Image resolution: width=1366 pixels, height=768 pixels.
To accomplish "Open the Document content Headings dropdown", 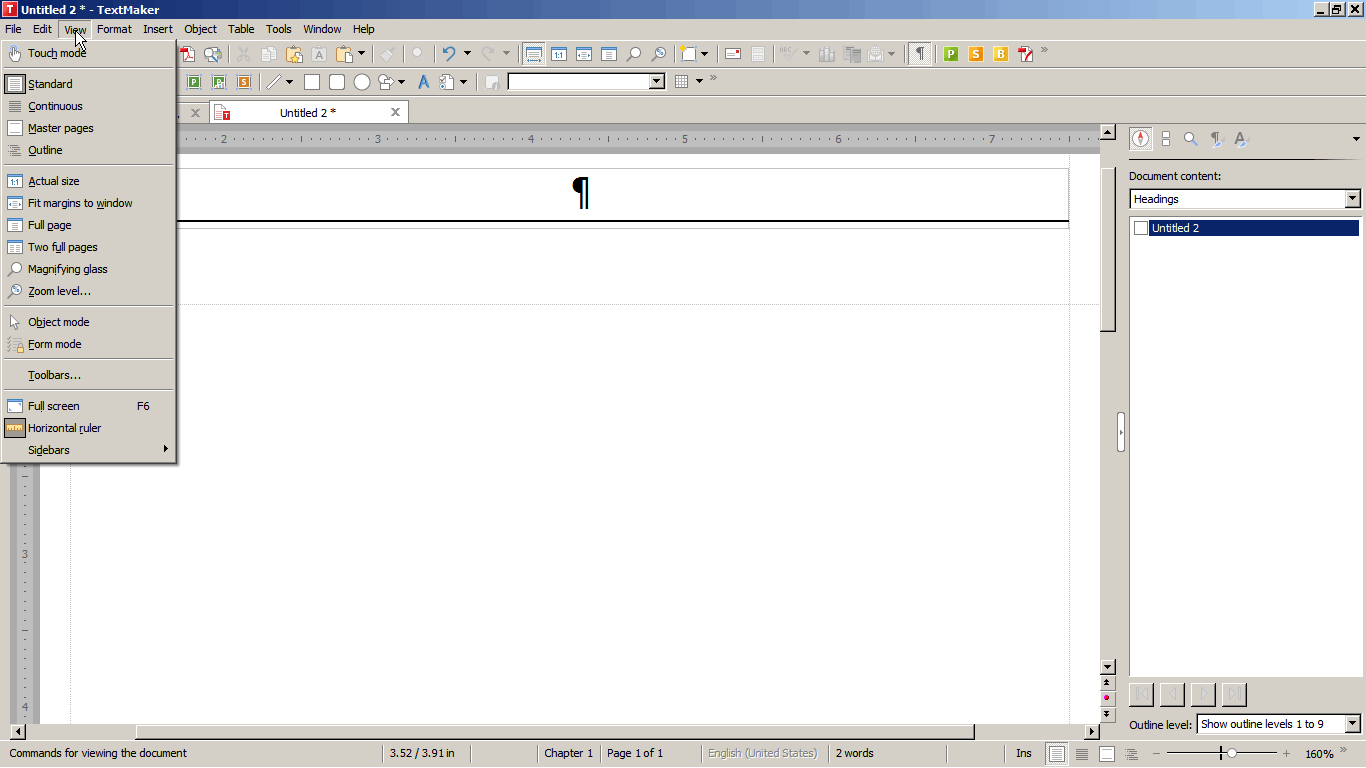I will [x=1352, y=199].
